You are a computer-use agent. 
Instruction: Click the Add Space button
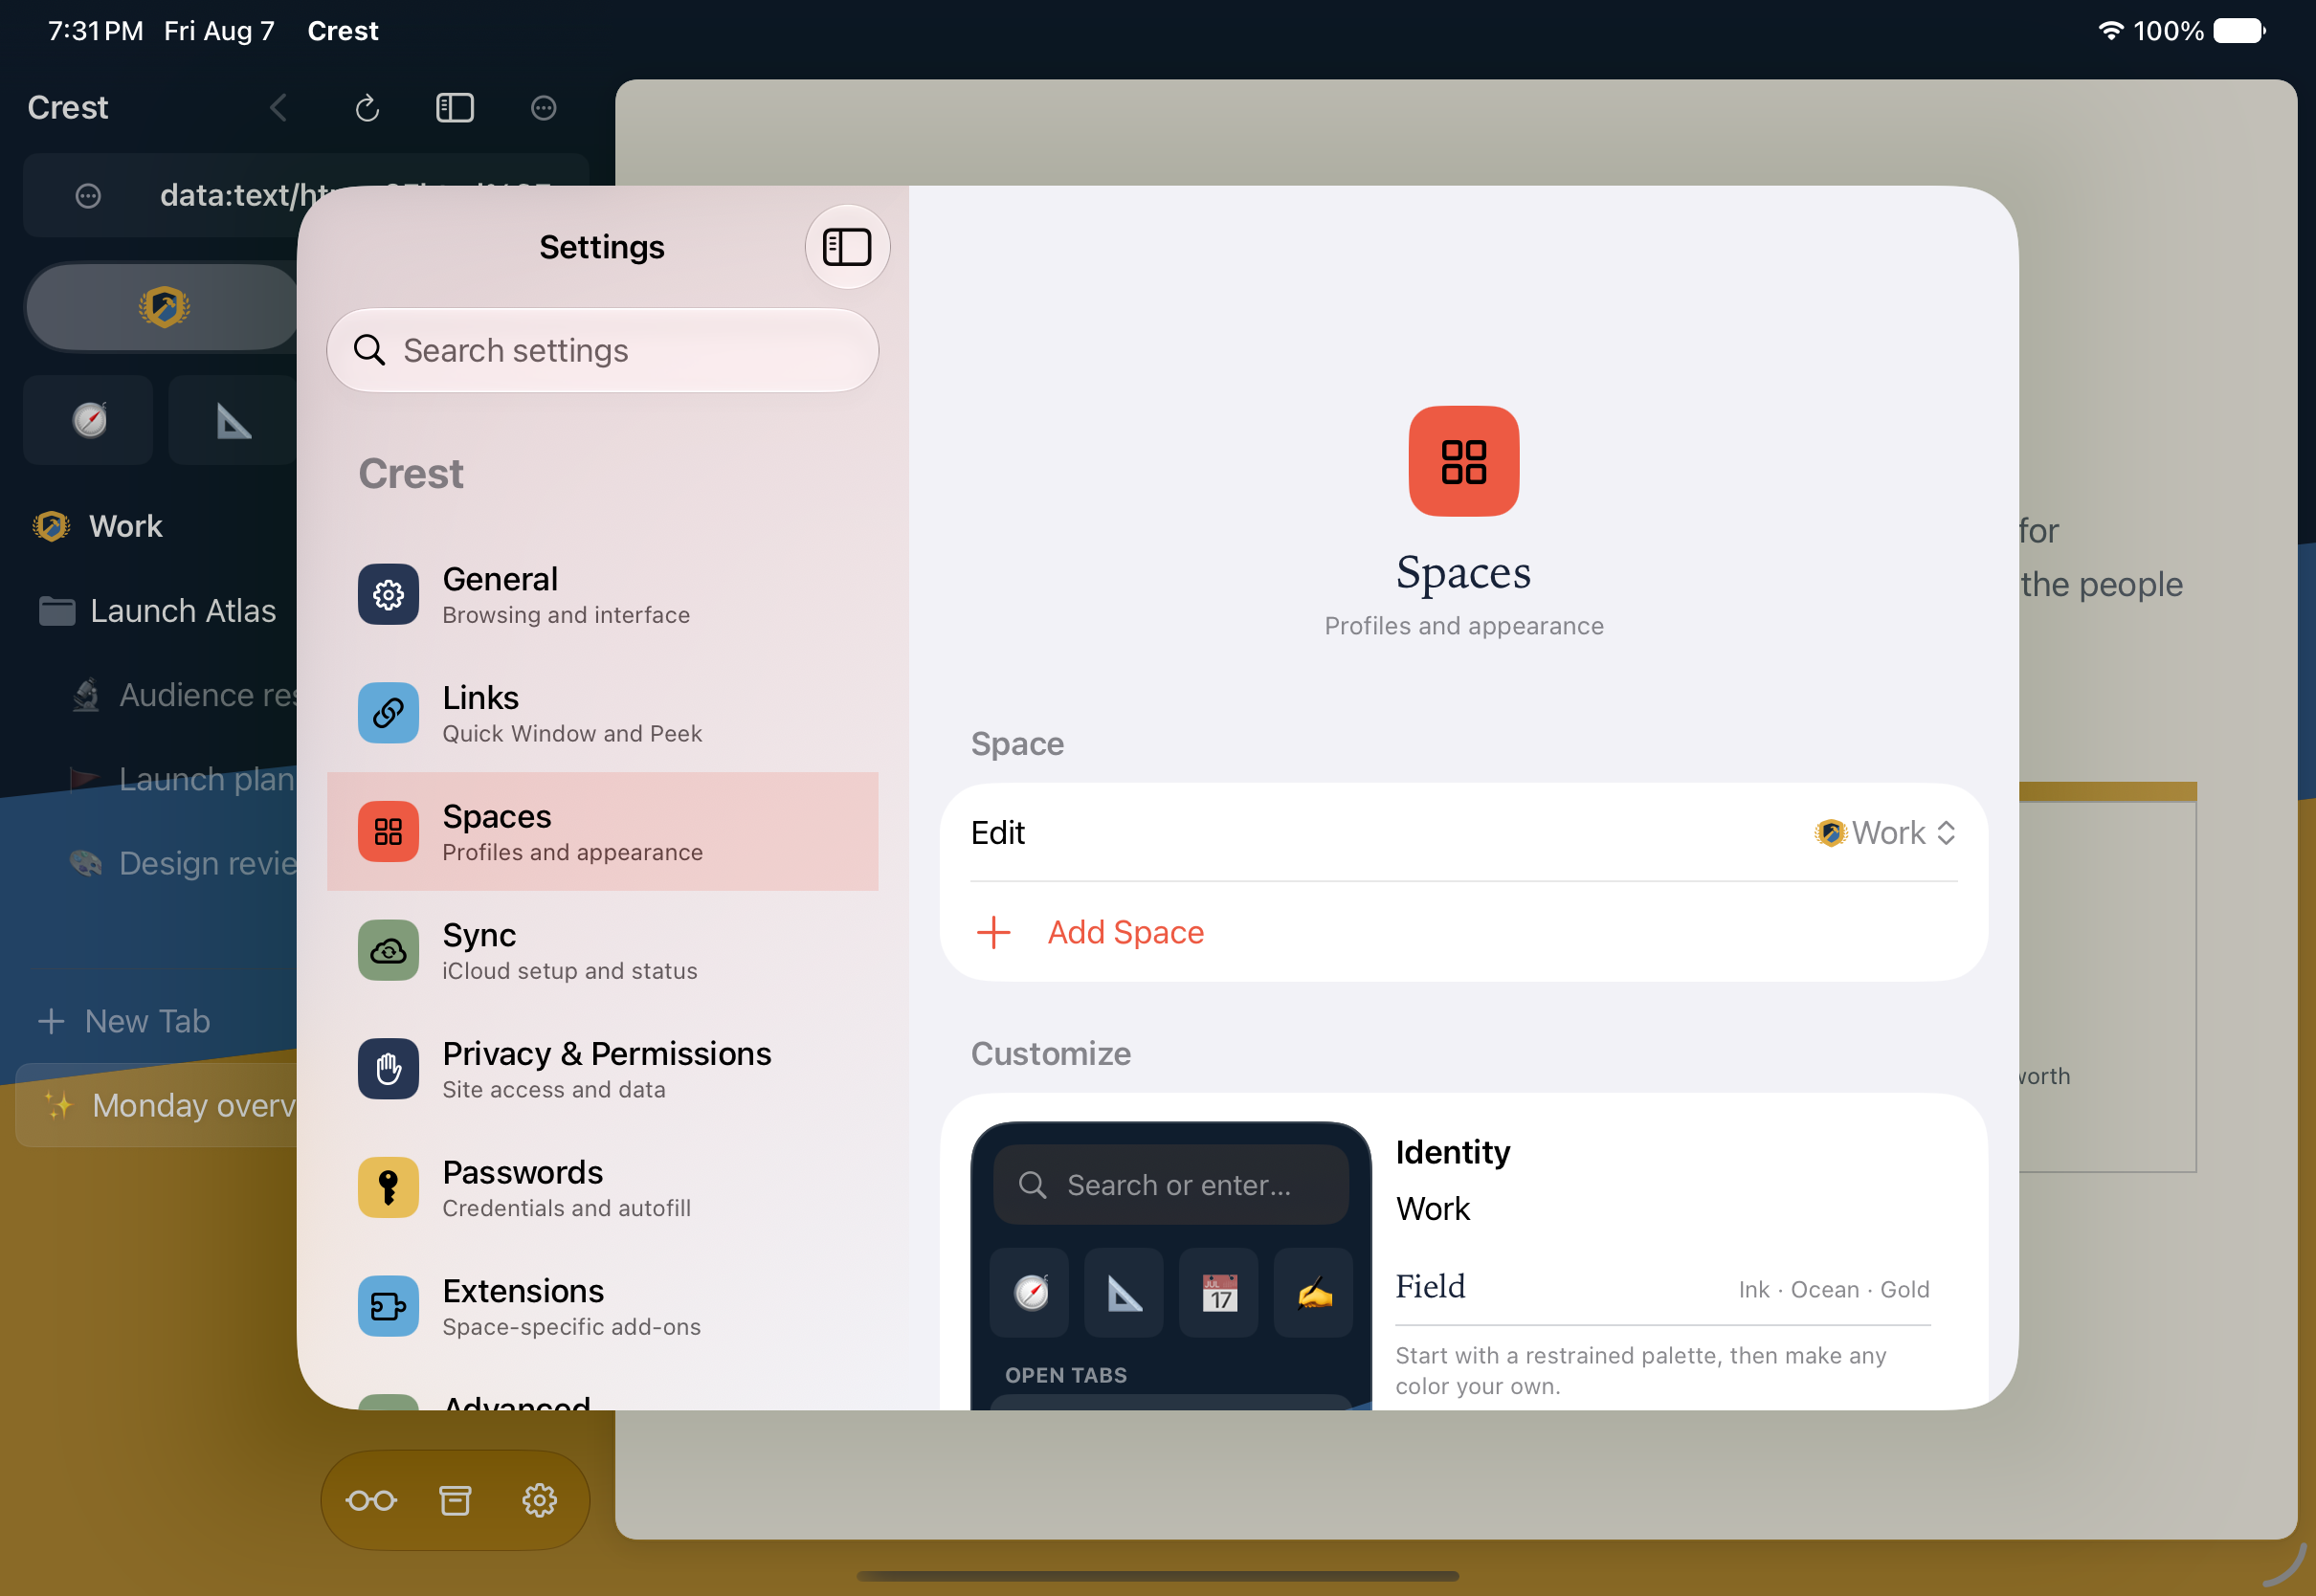tap(1464, 933)
